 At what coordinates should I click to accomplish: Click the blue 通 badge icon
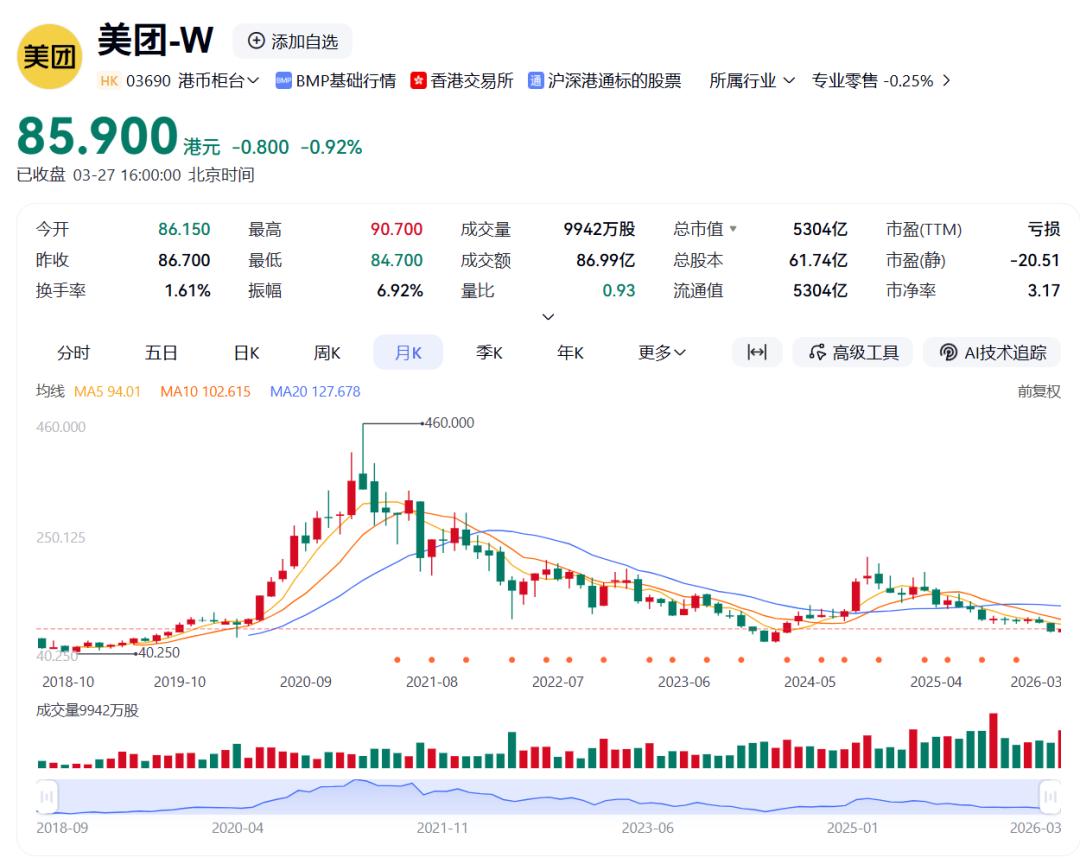point(536,81)
